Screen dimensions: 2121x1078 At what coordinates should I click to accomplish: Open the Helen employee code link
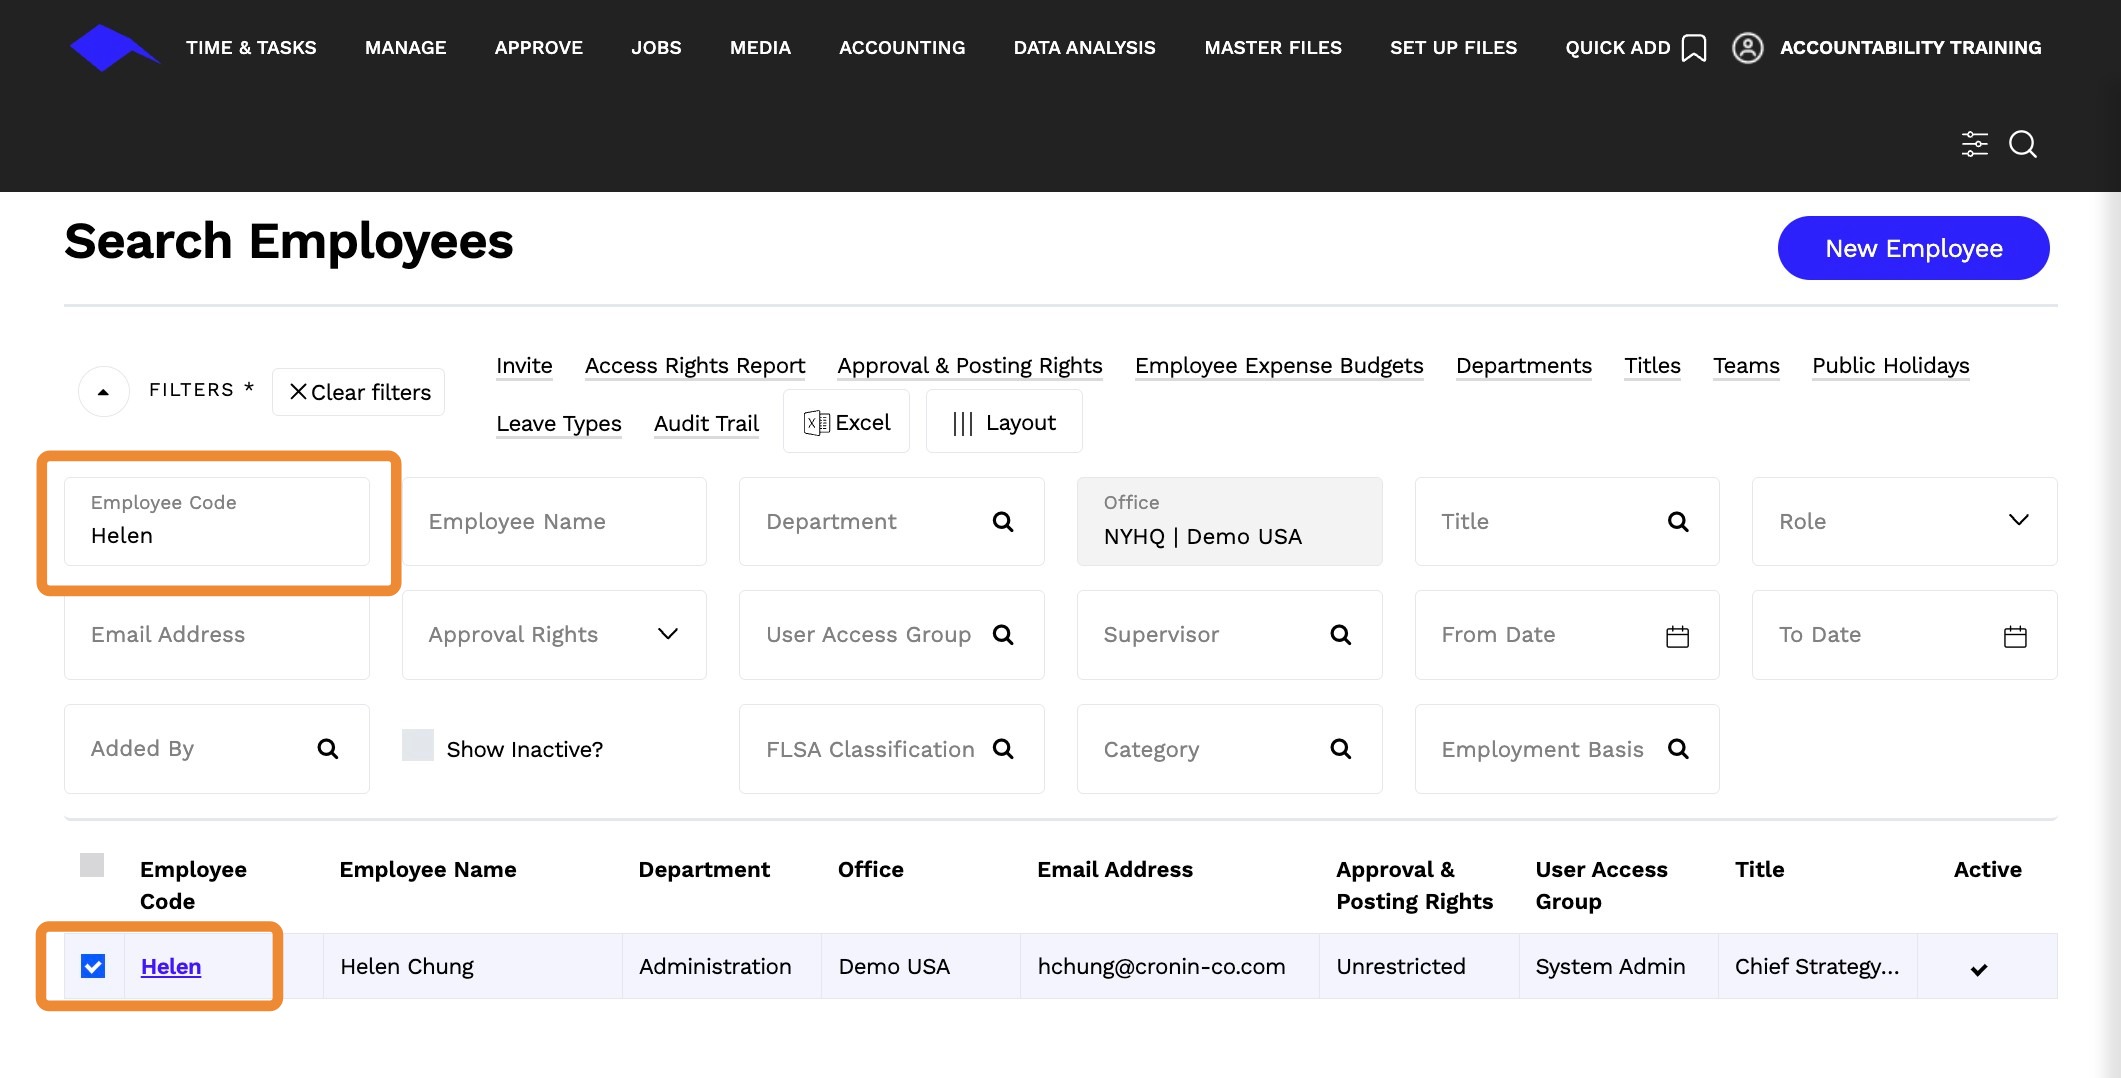point(171,966)
